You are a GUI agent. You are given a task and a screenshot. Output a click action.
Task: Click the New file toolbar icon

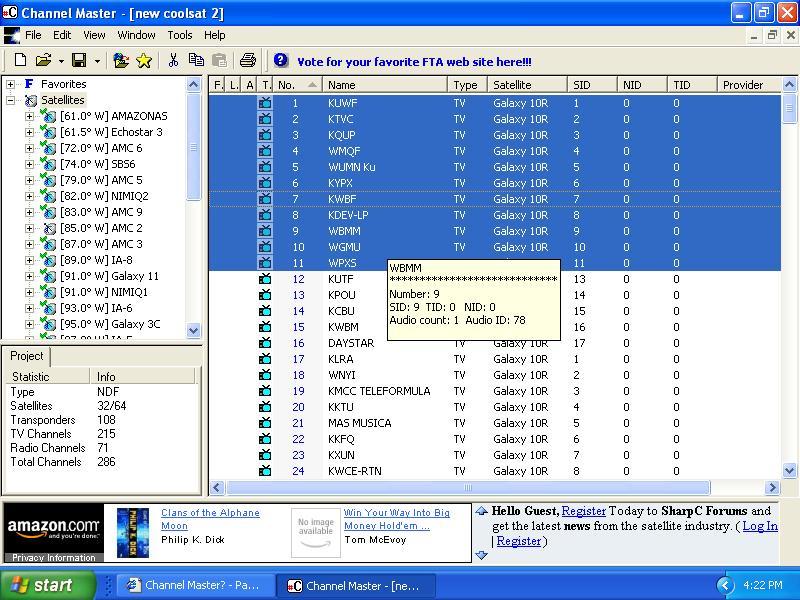tap(20, 60)
